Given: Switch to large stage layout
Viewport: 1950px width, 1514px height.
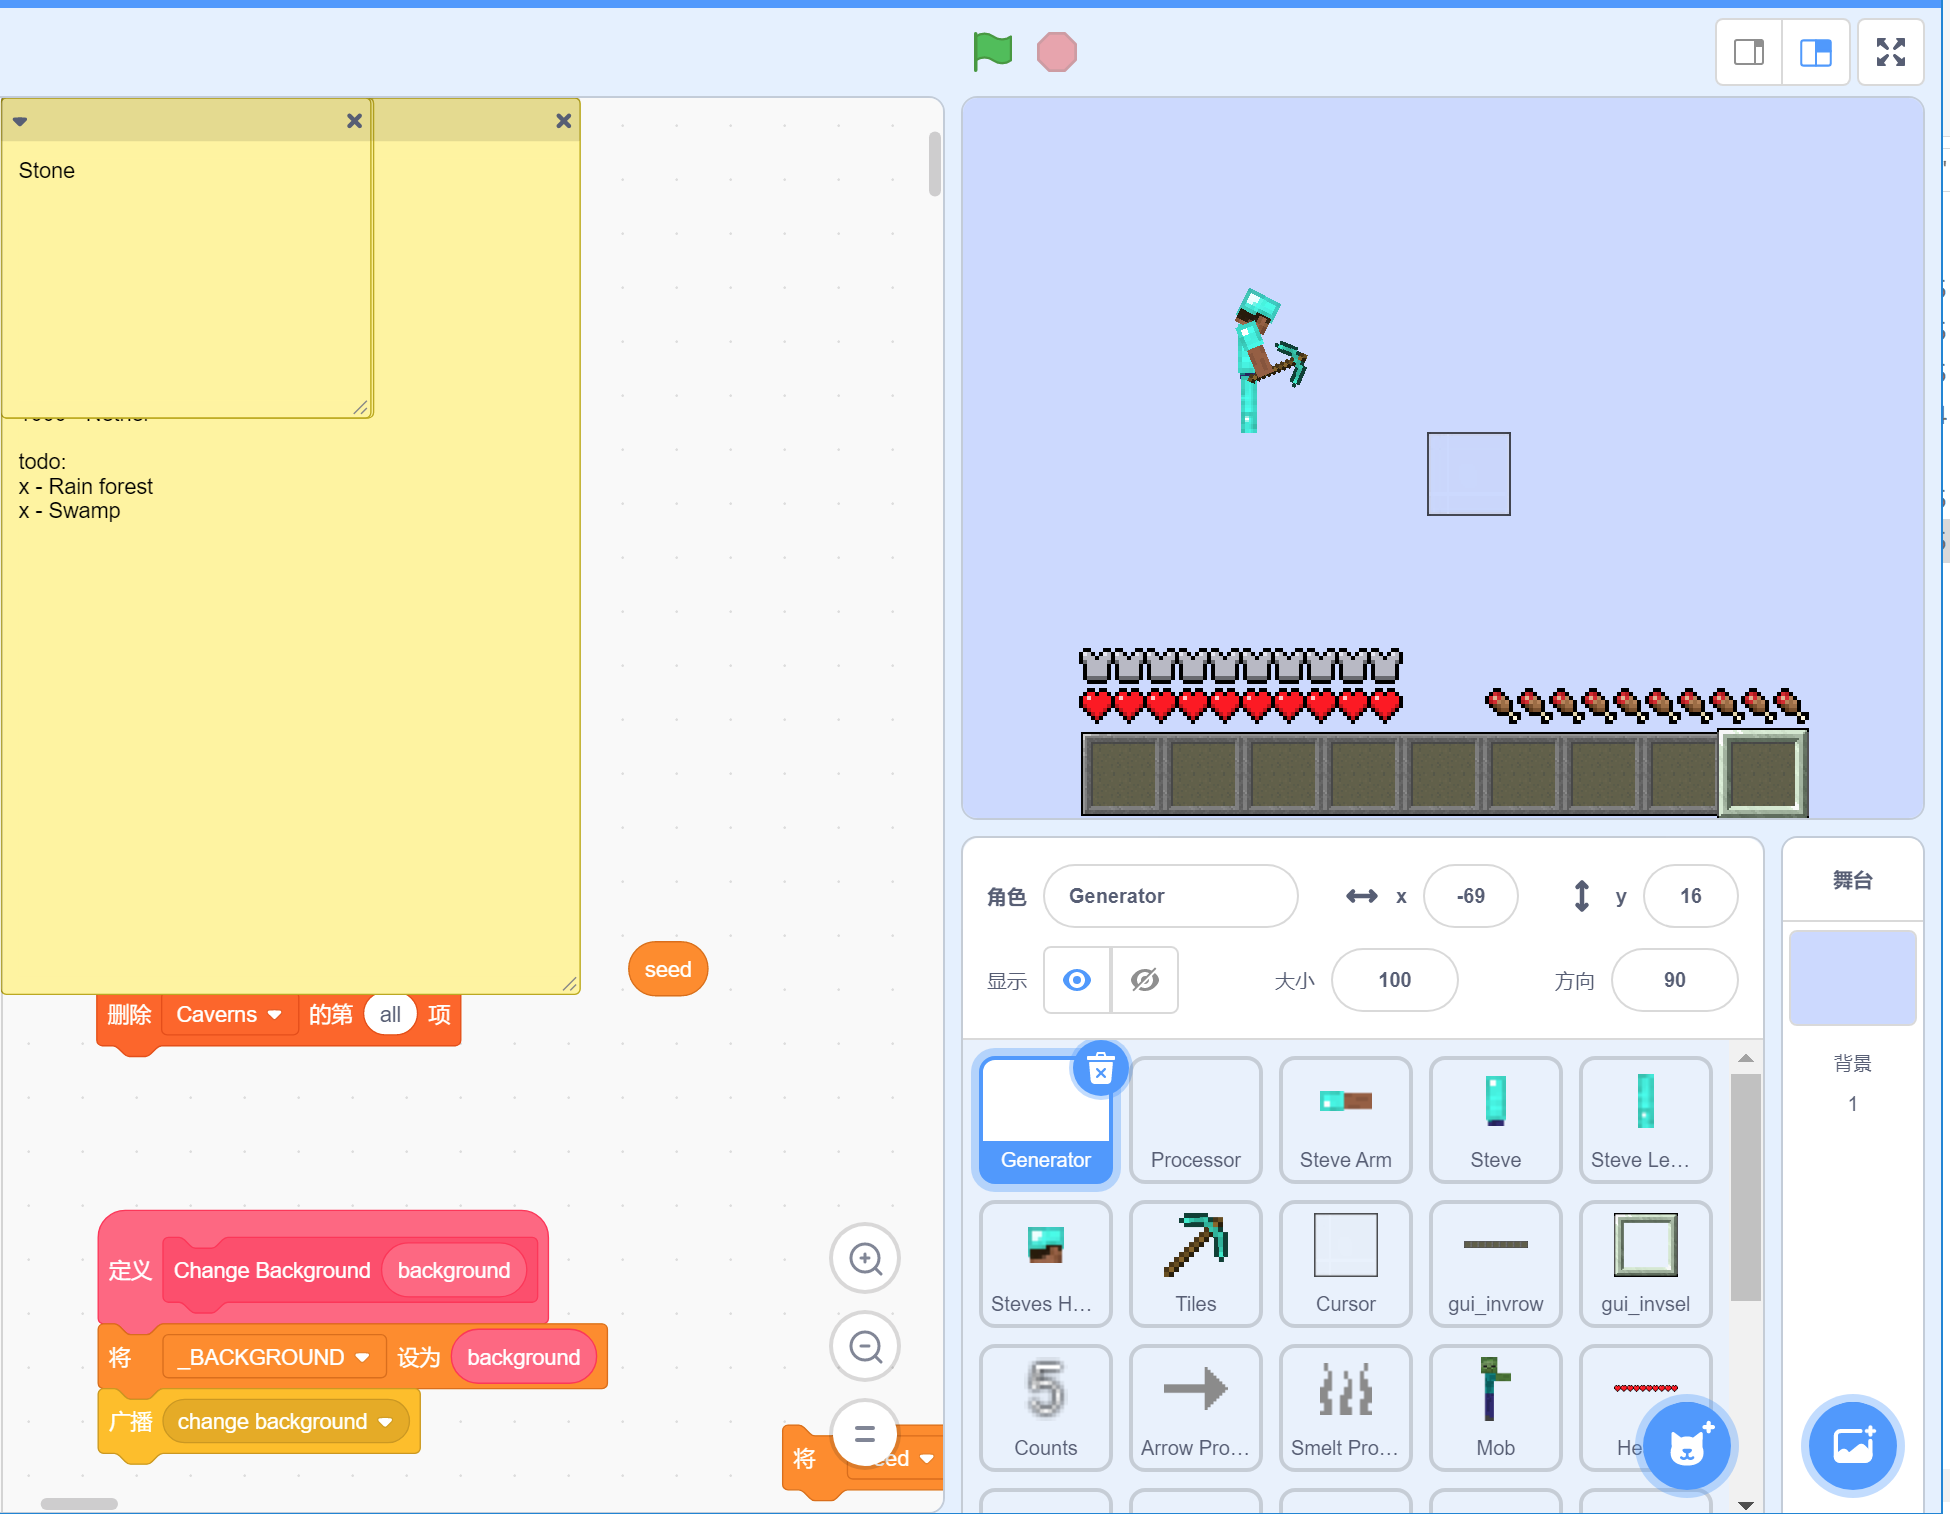Looking at the screenshot, I should (x=1815, y=52).
